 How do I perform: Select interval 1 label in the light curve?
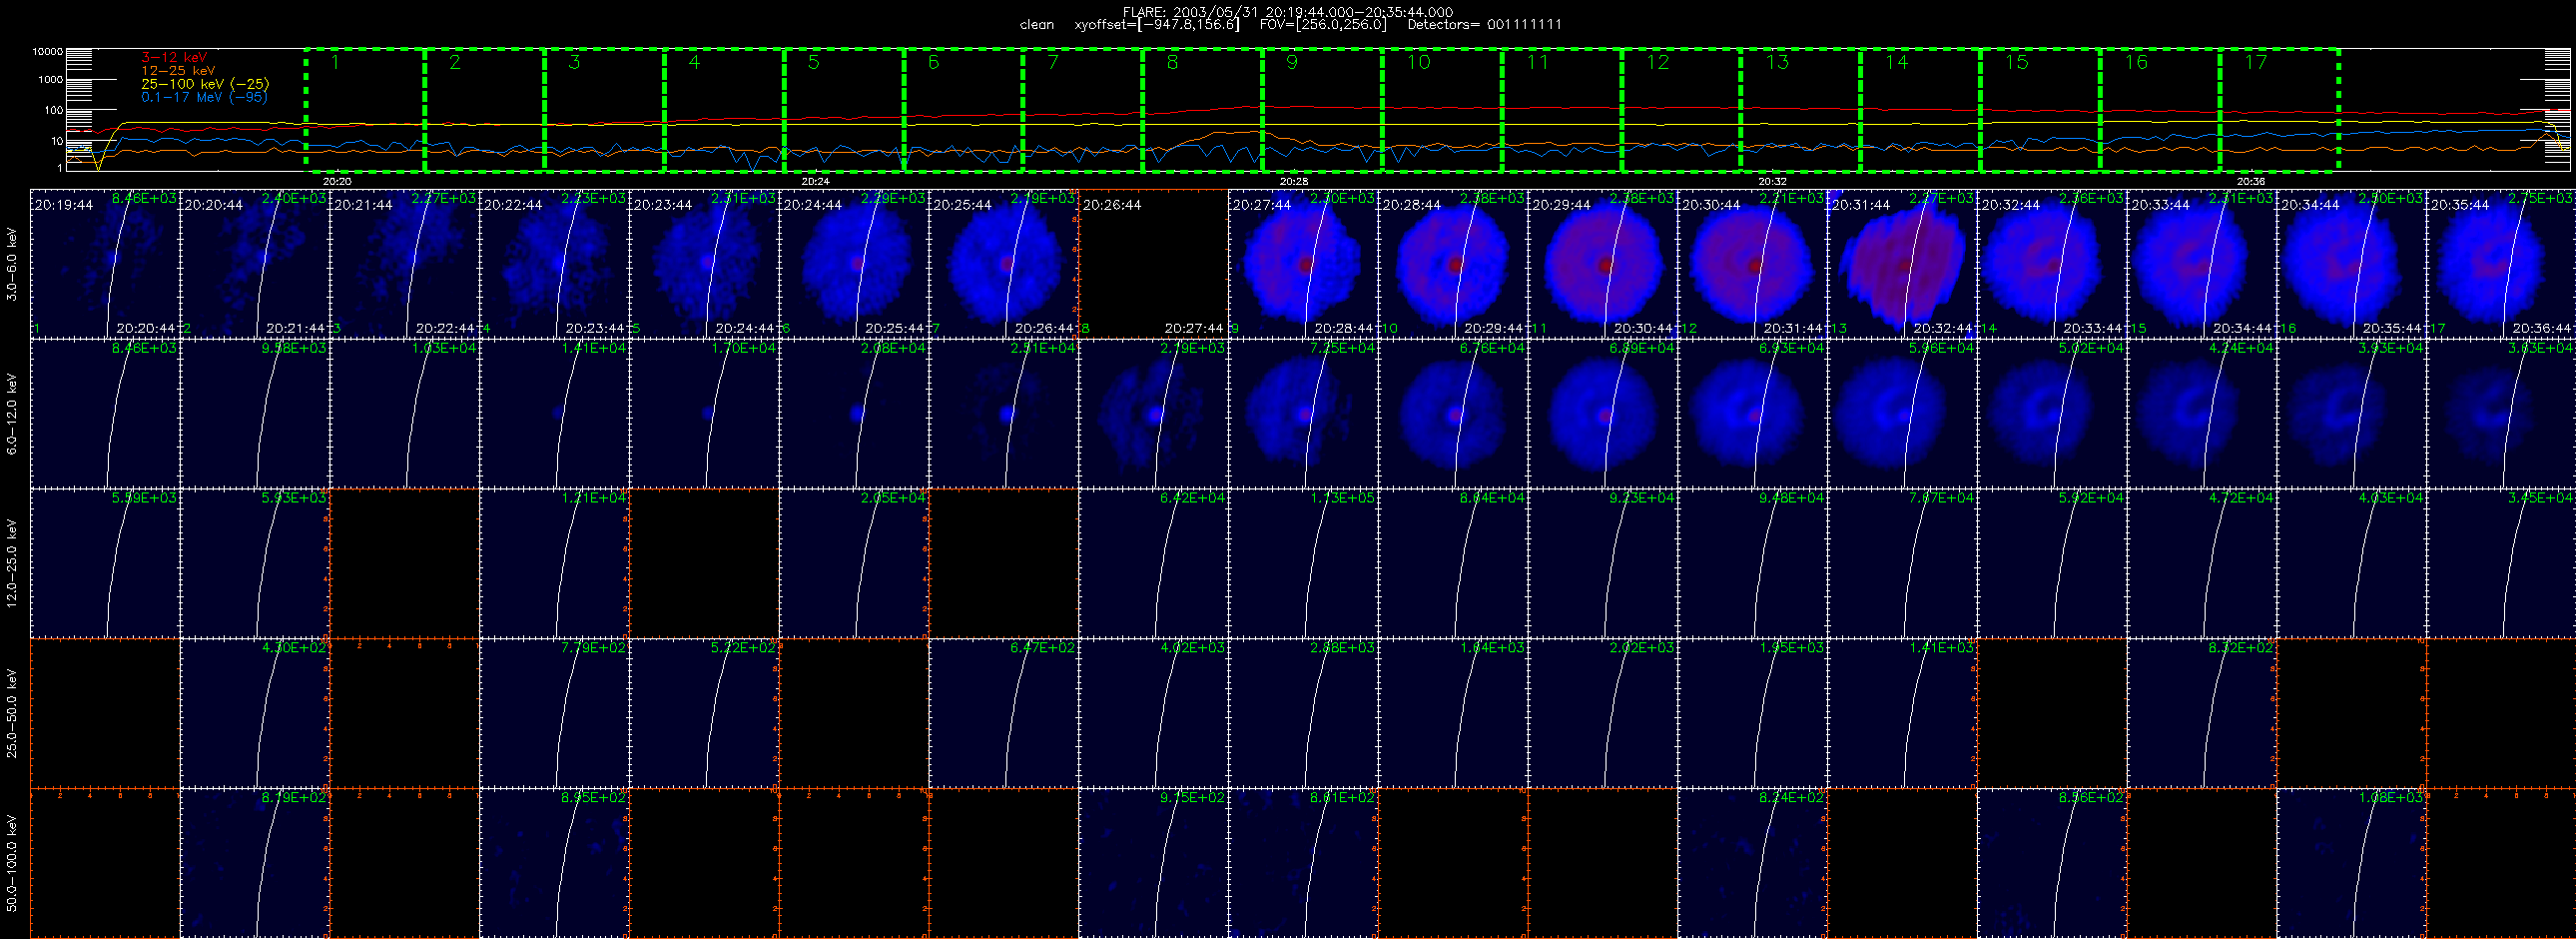pyautogui.click(x=335, y=63)
